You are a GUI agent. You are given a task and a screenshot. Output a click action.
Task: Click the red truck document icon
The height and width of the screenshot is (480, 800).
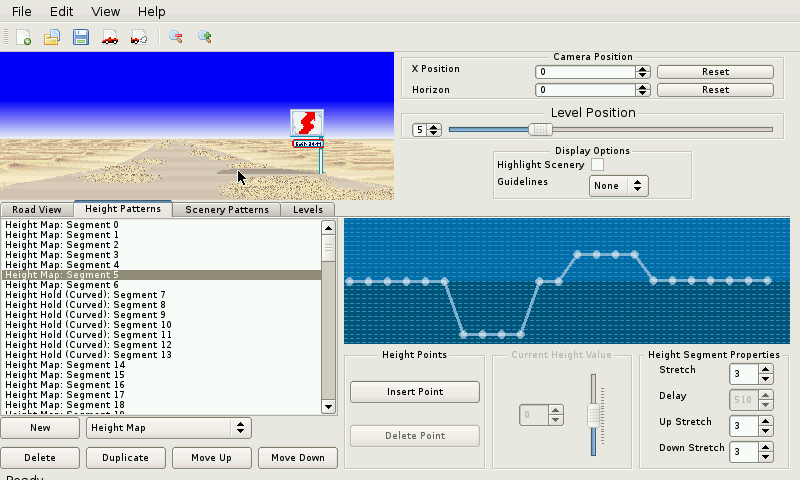(139, 37)
